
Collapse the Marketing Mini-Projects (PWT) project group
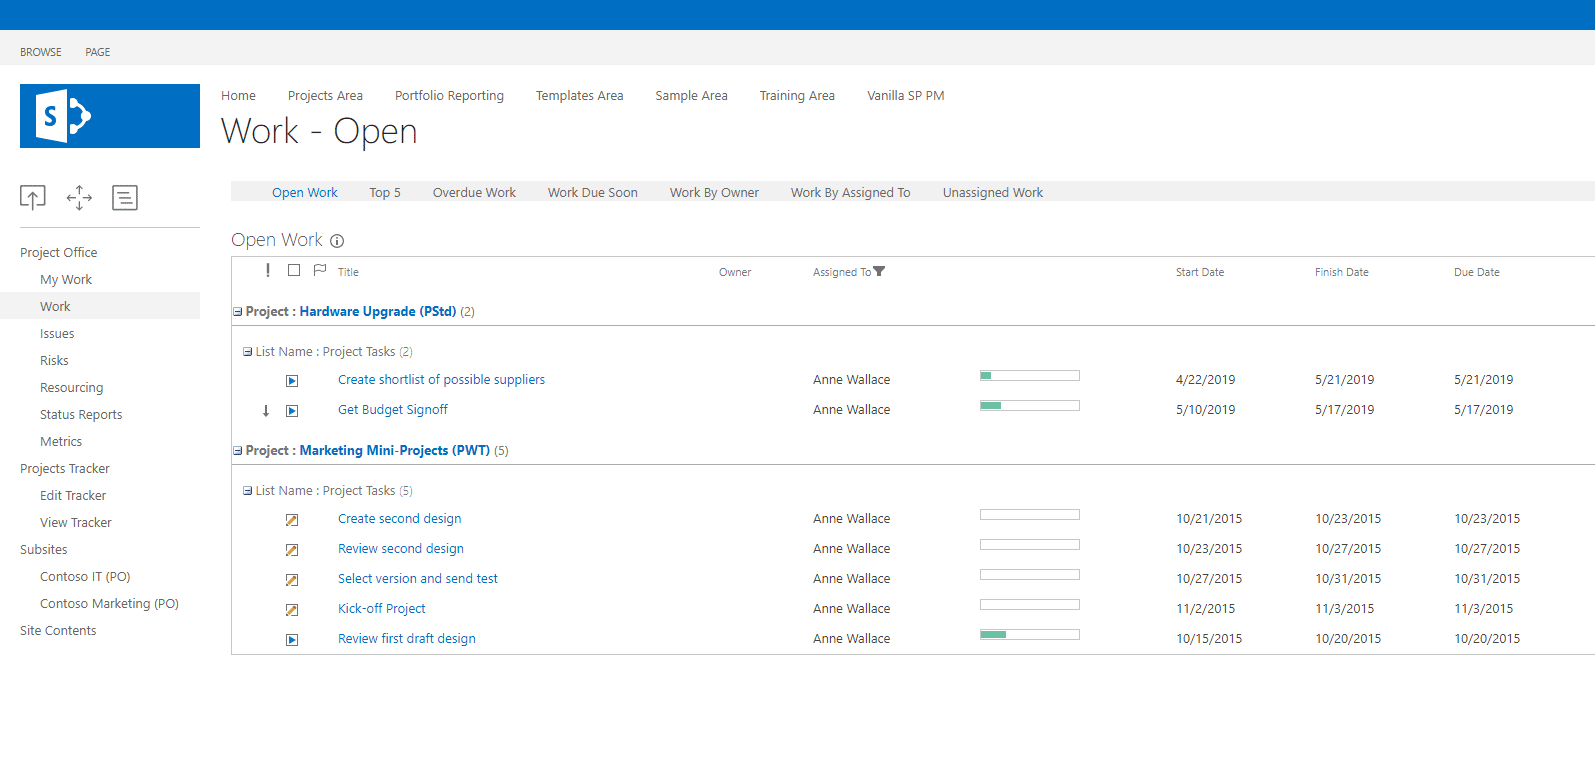[x=238, y=451]
